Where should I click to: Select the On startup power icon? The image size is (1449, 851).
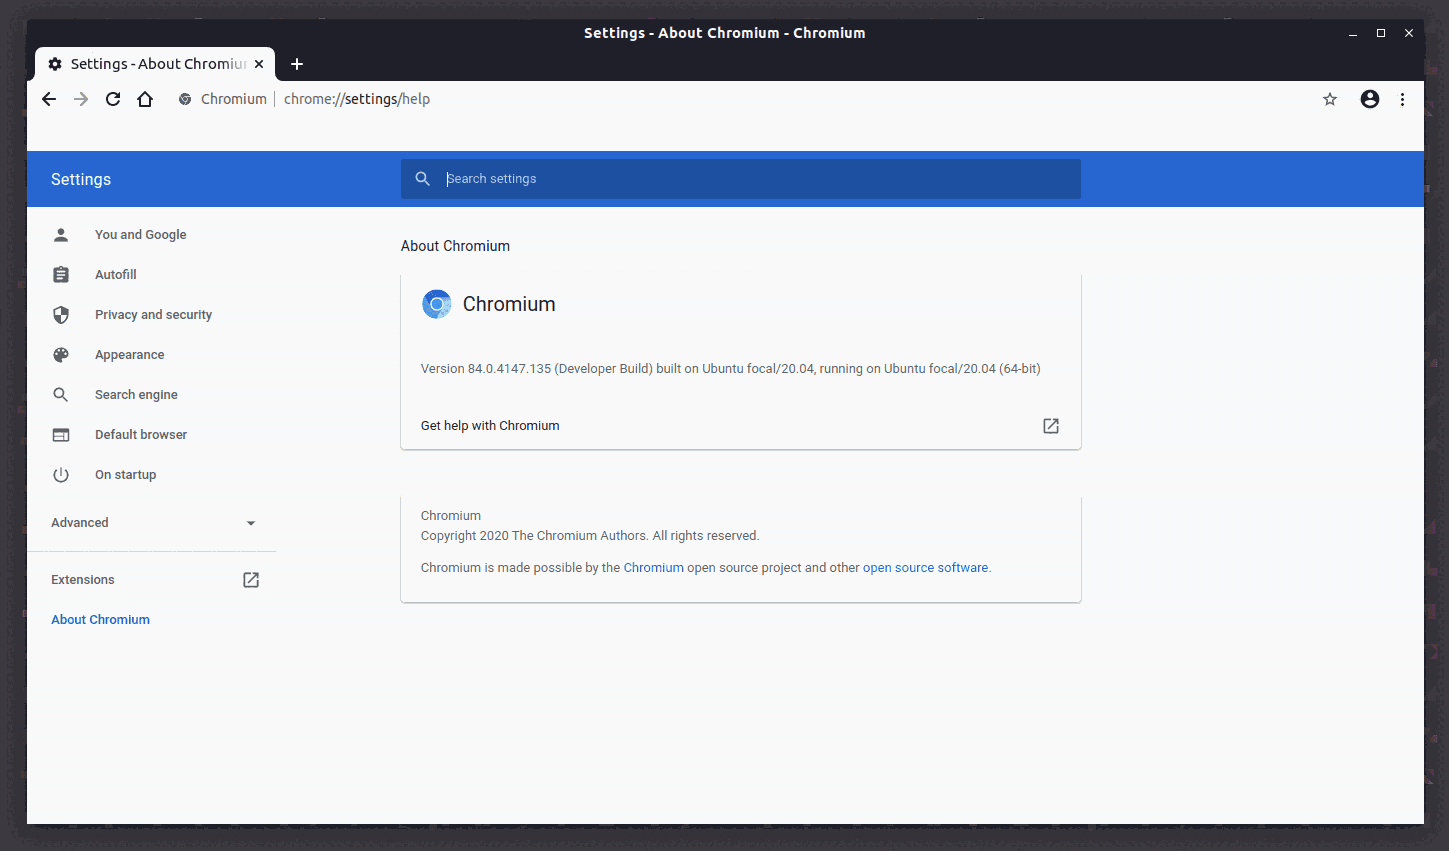(x=61, y=474)
